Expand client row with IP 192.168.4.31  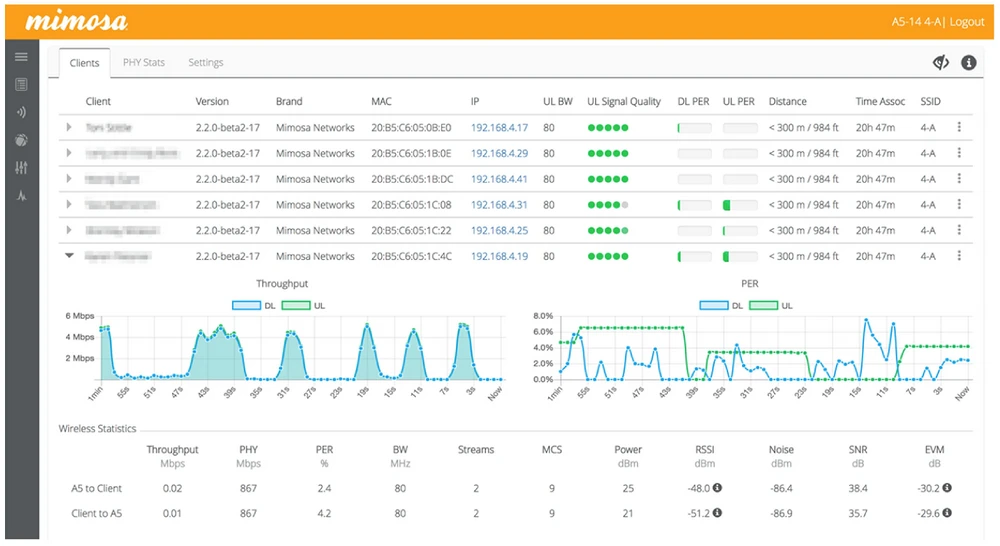(x=69, y=205)
